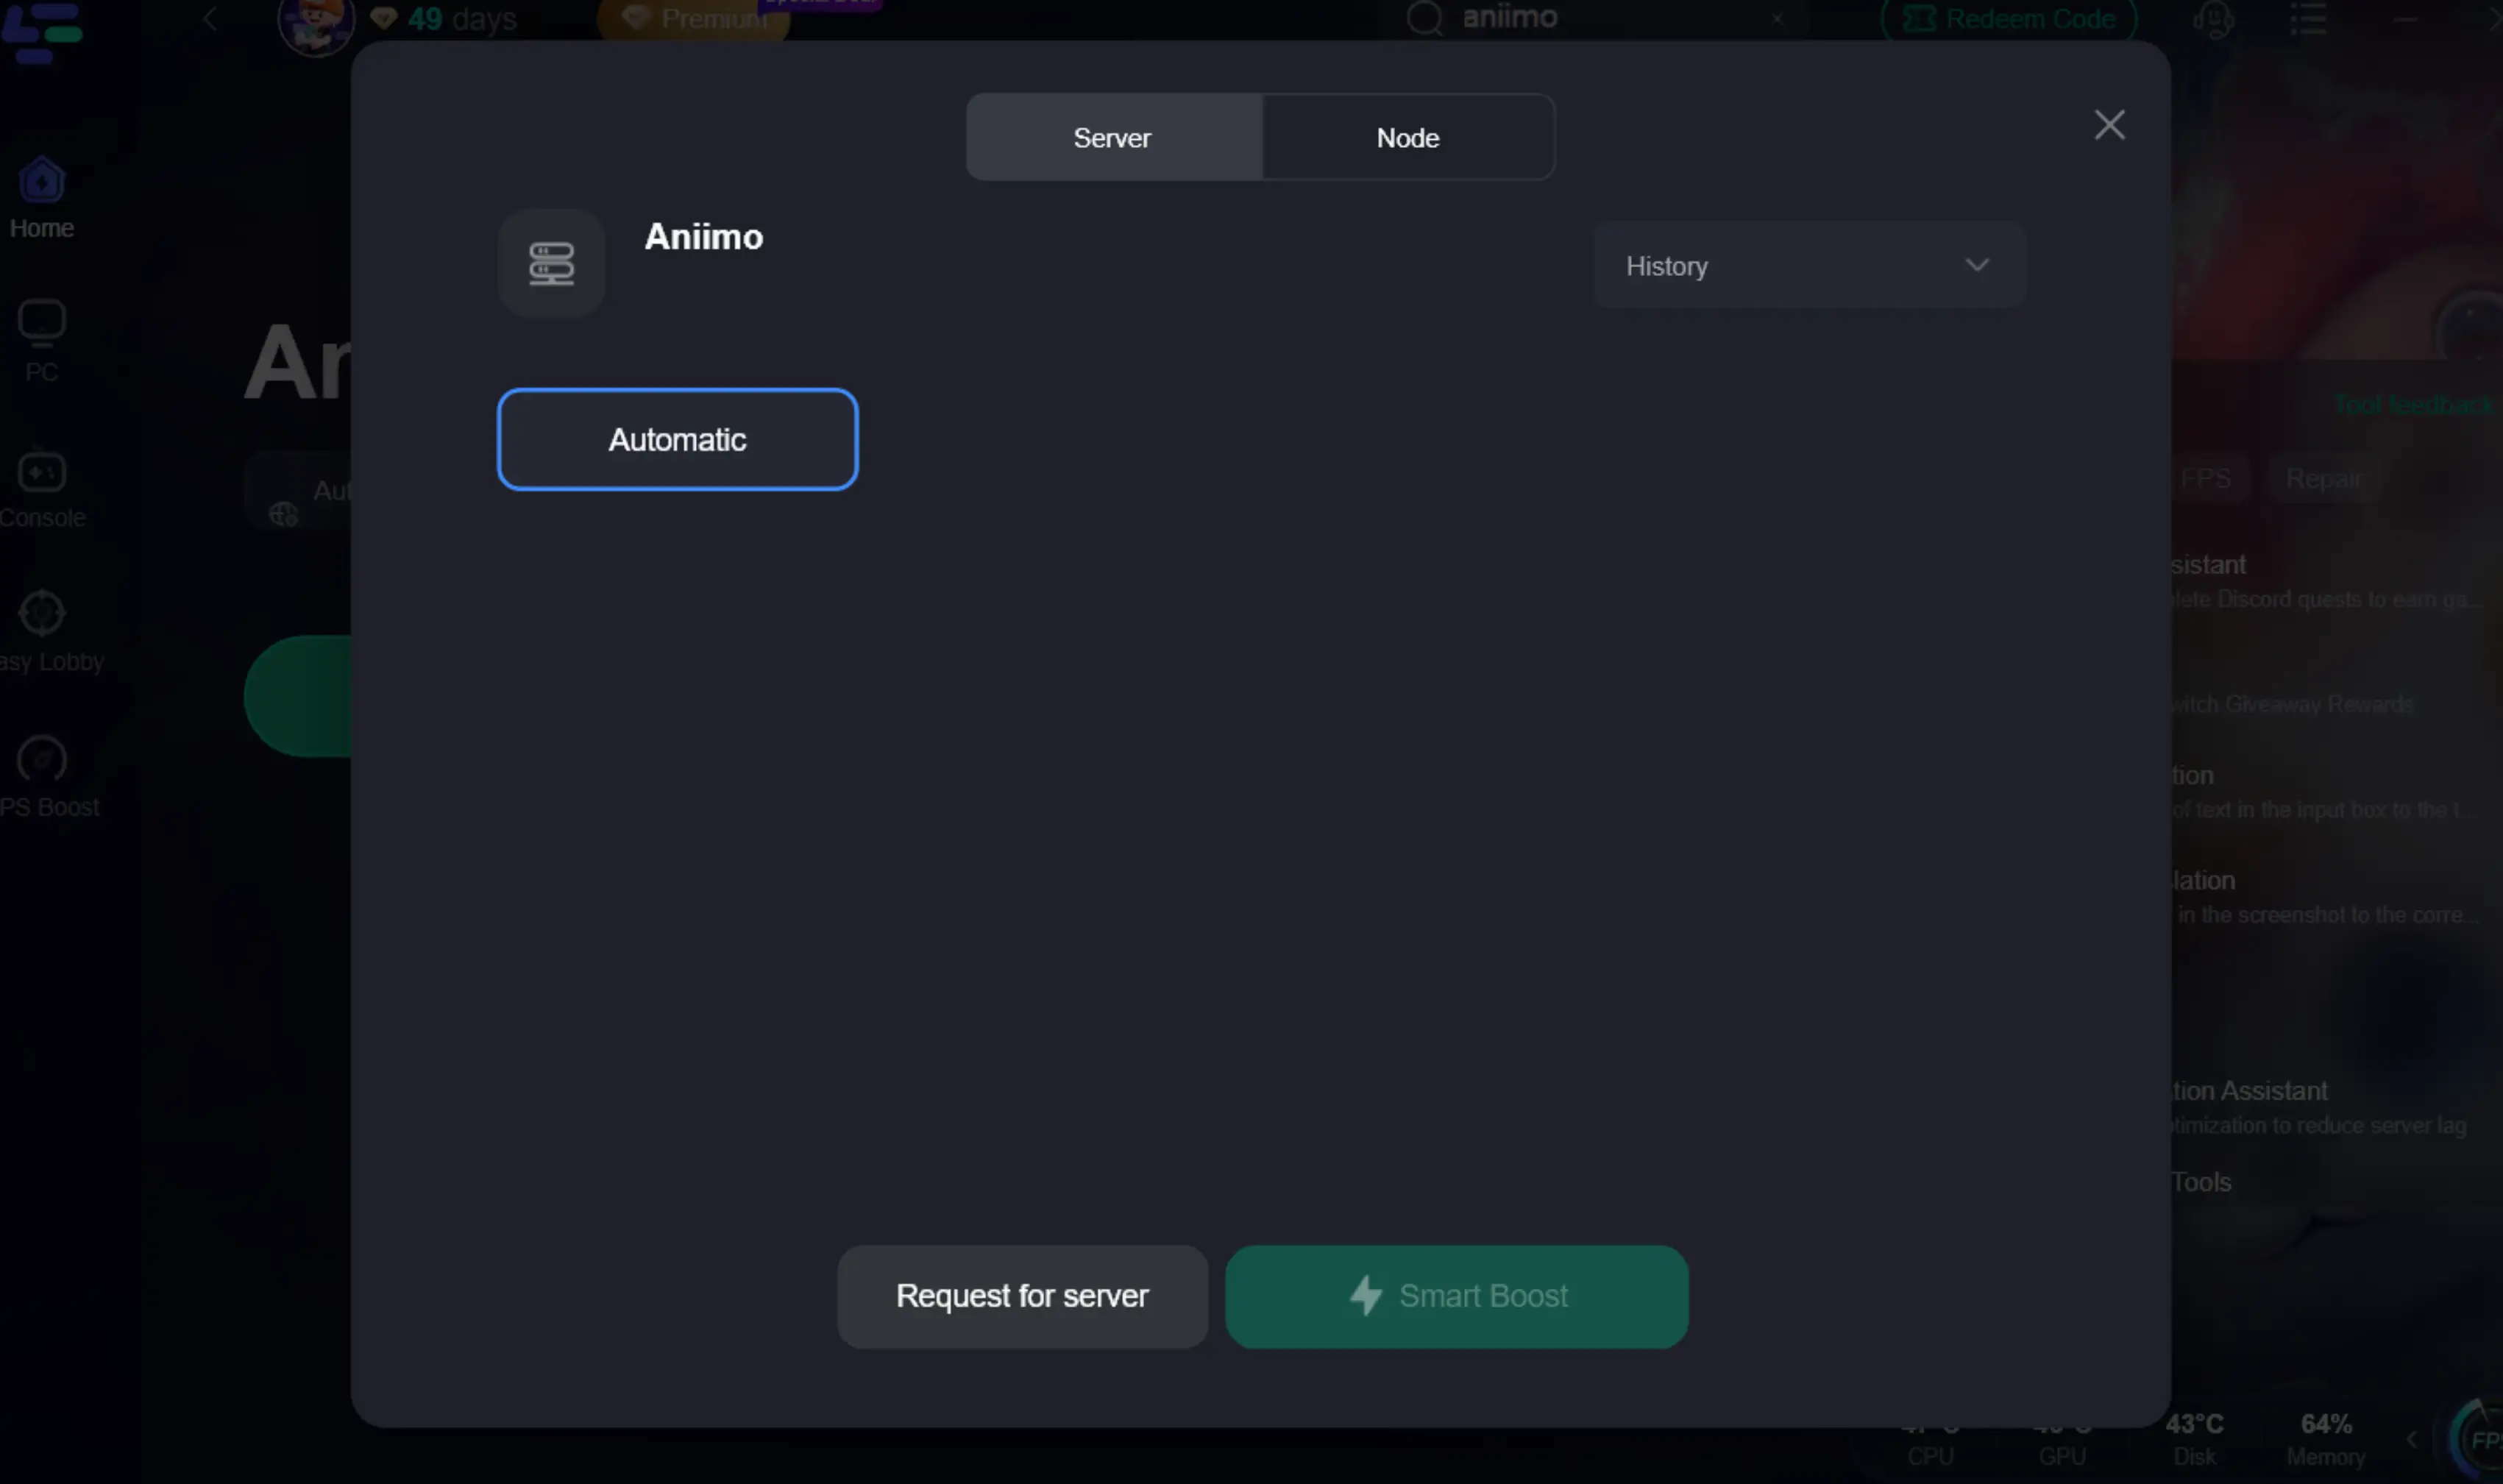Click the Aniimo server stack icon
The image size is (2503, 1484).
tap(551, 264)
